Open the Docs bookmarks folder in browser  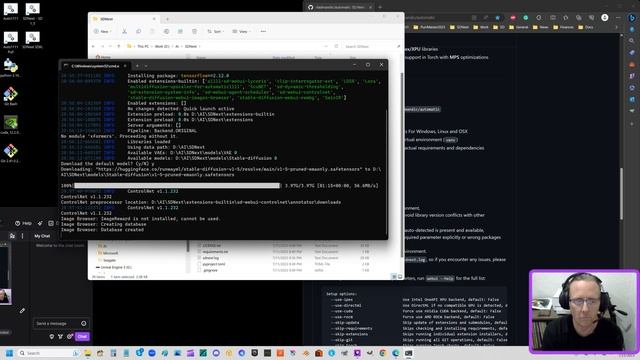pos(587,27)
